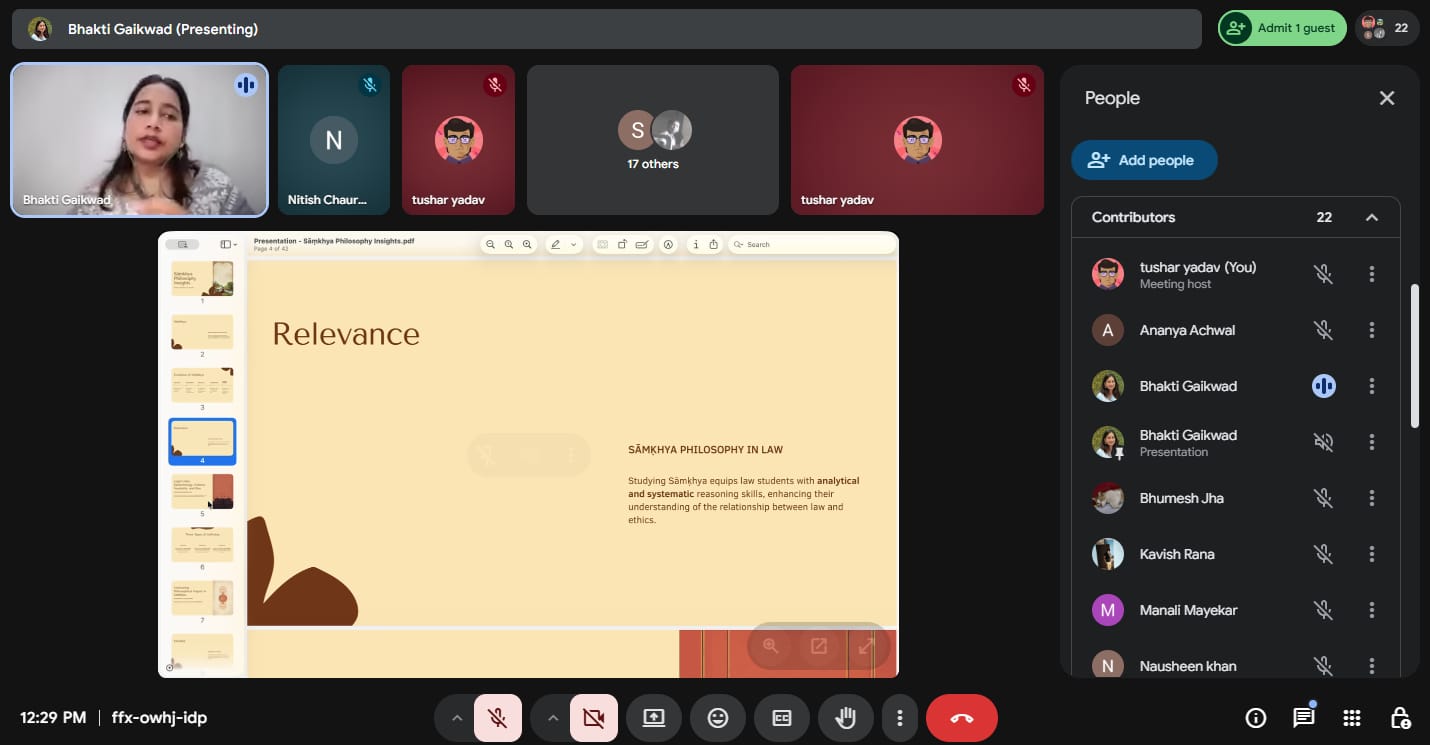Click the raise hand icon
Image resolution: width=1430 pixels, height=745 pixels.
(x=846, y=718)
